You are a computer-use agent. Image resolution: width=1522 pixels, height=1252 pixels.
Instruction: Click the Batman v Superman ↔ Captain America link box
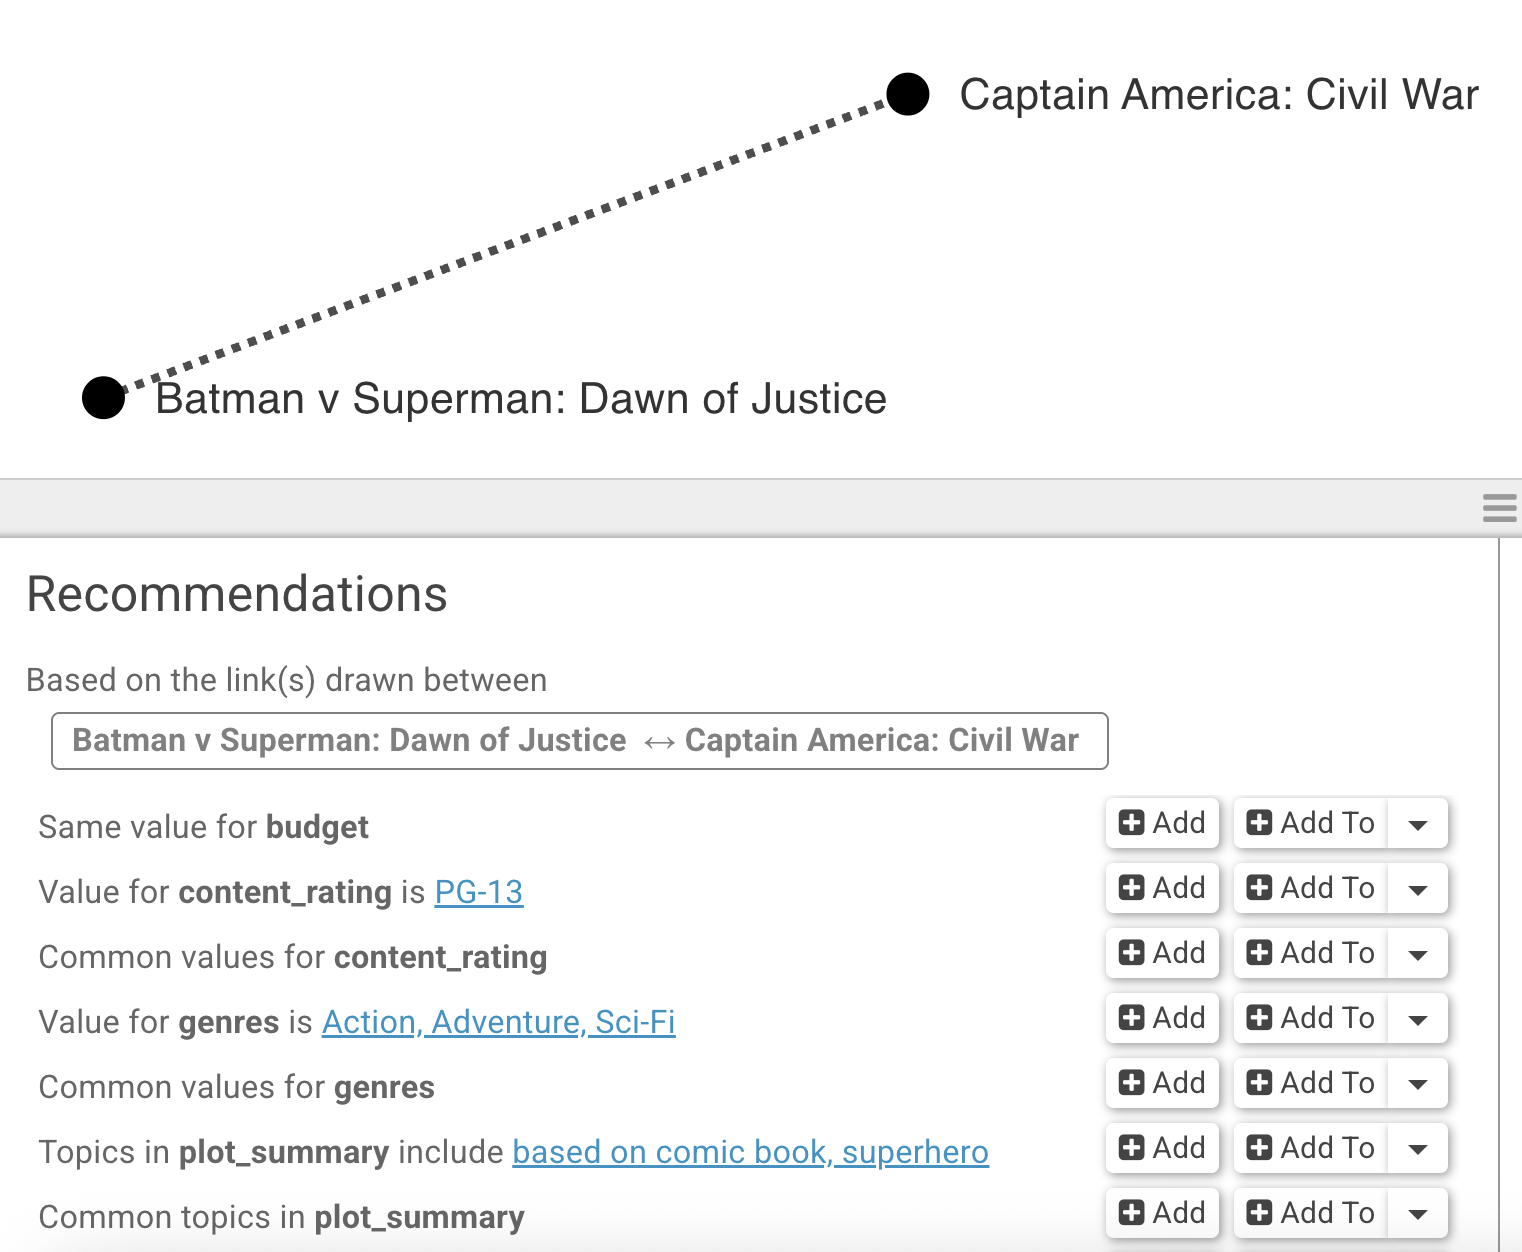[x=579, y=741]
